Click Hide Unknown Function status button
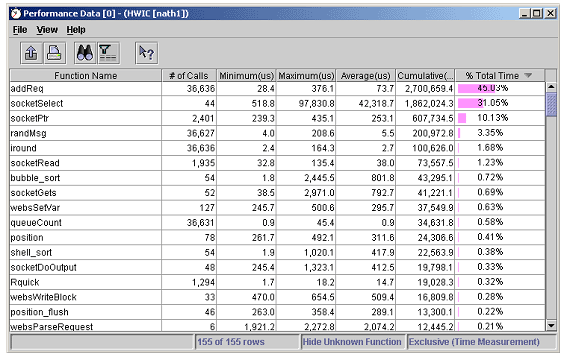Image resolution: width=564 pixels, height=360 pixels. pyautogui.click(x=352, y=342)
